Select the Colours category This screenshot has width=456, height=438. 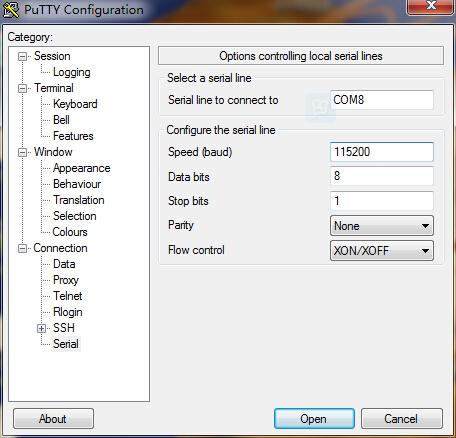coord(70,232)
